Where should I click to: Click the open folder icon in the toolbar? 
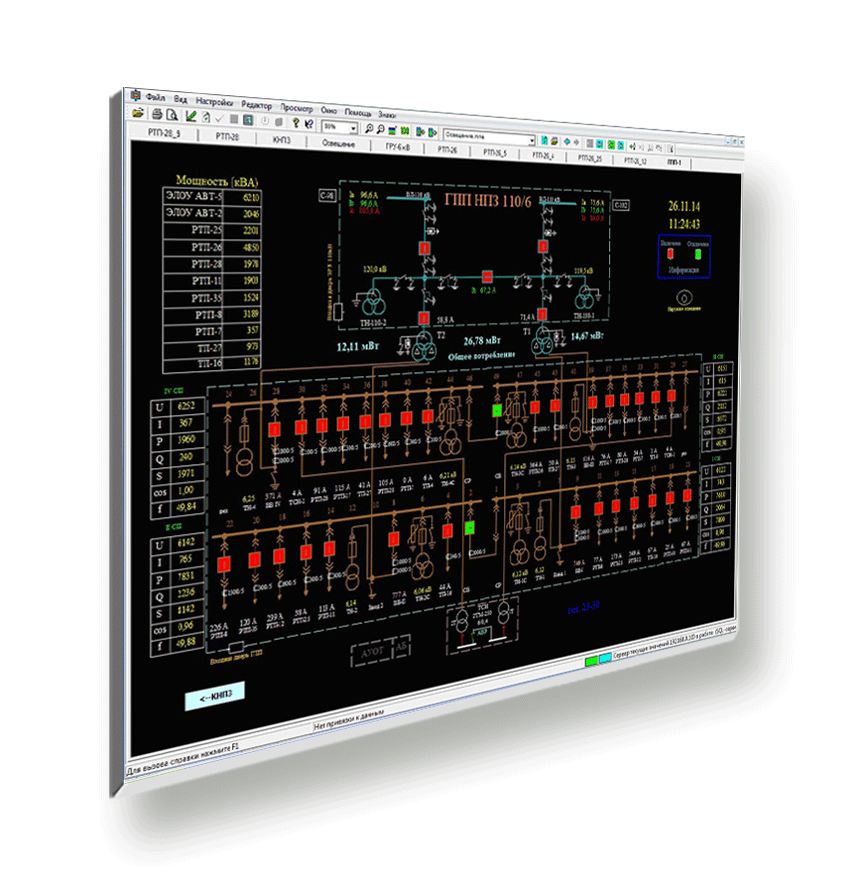[x=138, y=113]
